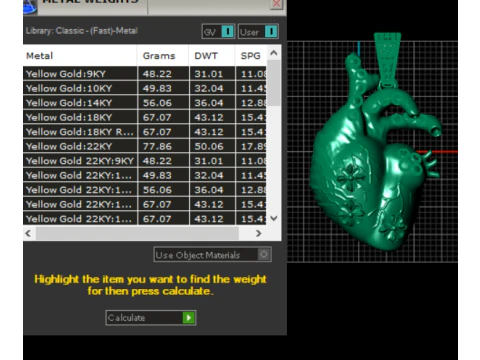The image size is (480, 360).
Task: Click the 36.04 DWT value for Yellow Gold:14KY
Action: [x=209, y=103]
